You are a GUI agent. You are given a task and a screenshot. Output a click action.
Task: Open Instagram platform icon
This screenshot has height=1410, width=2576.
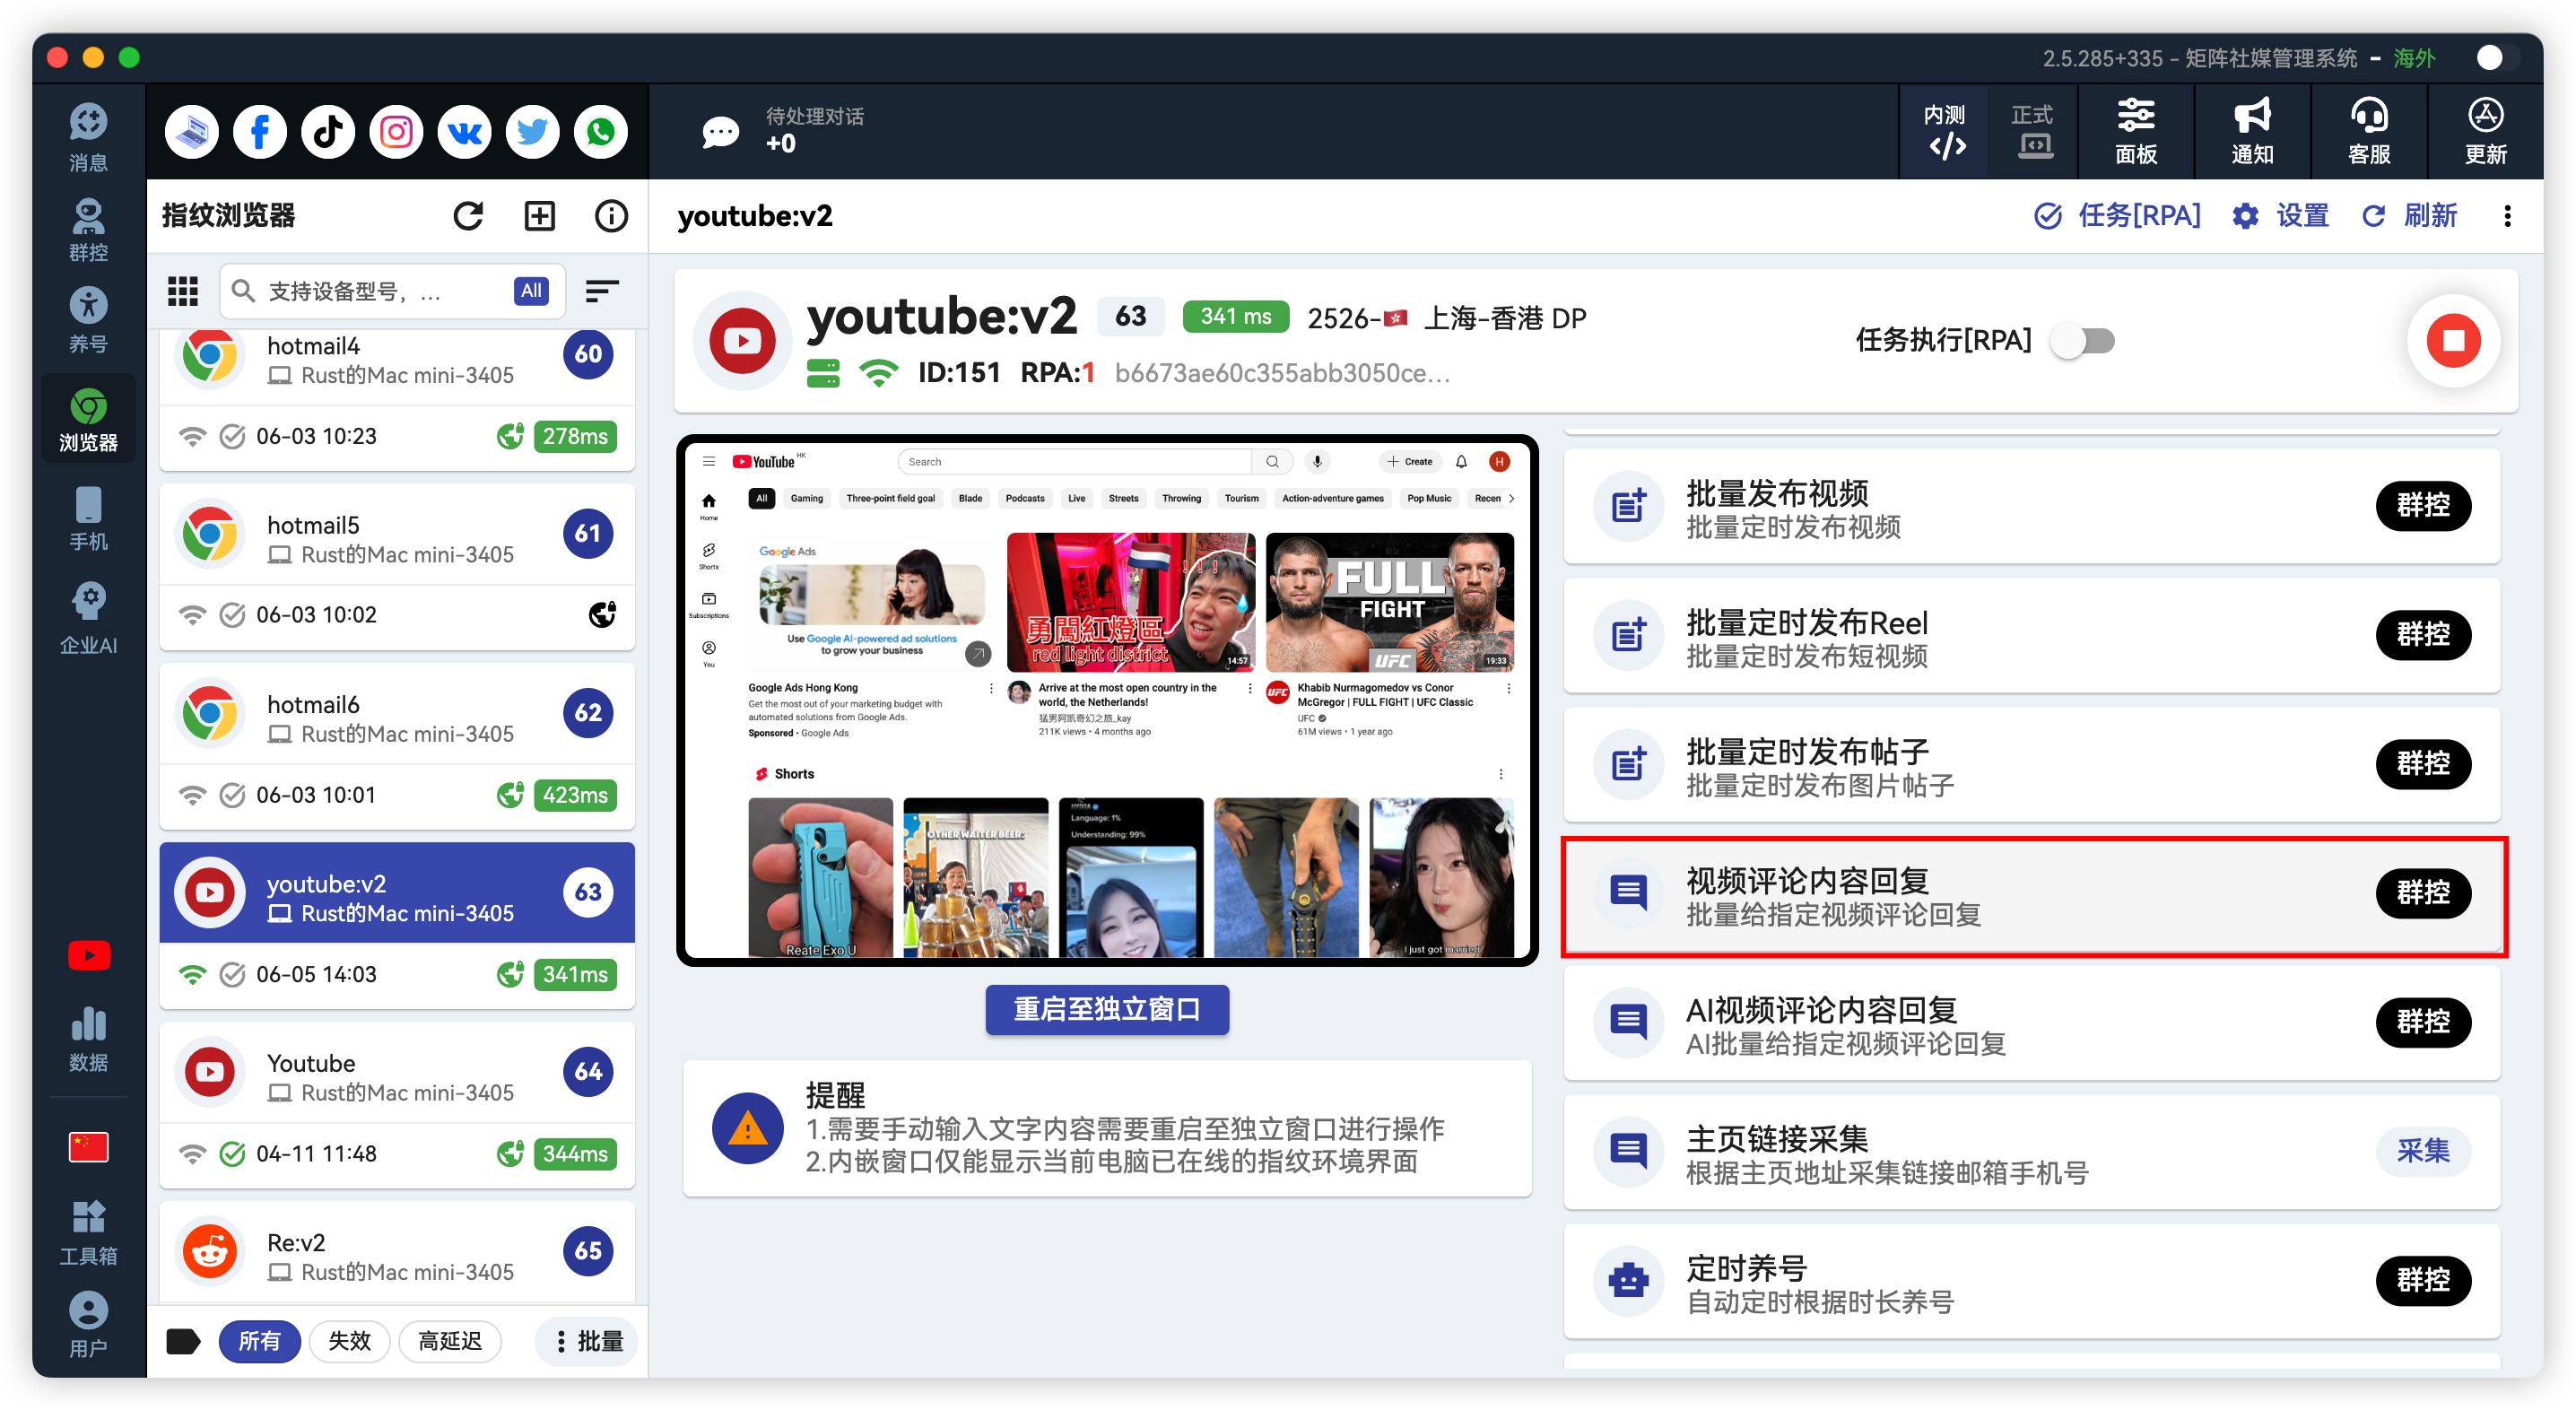[x=396, y=132]
